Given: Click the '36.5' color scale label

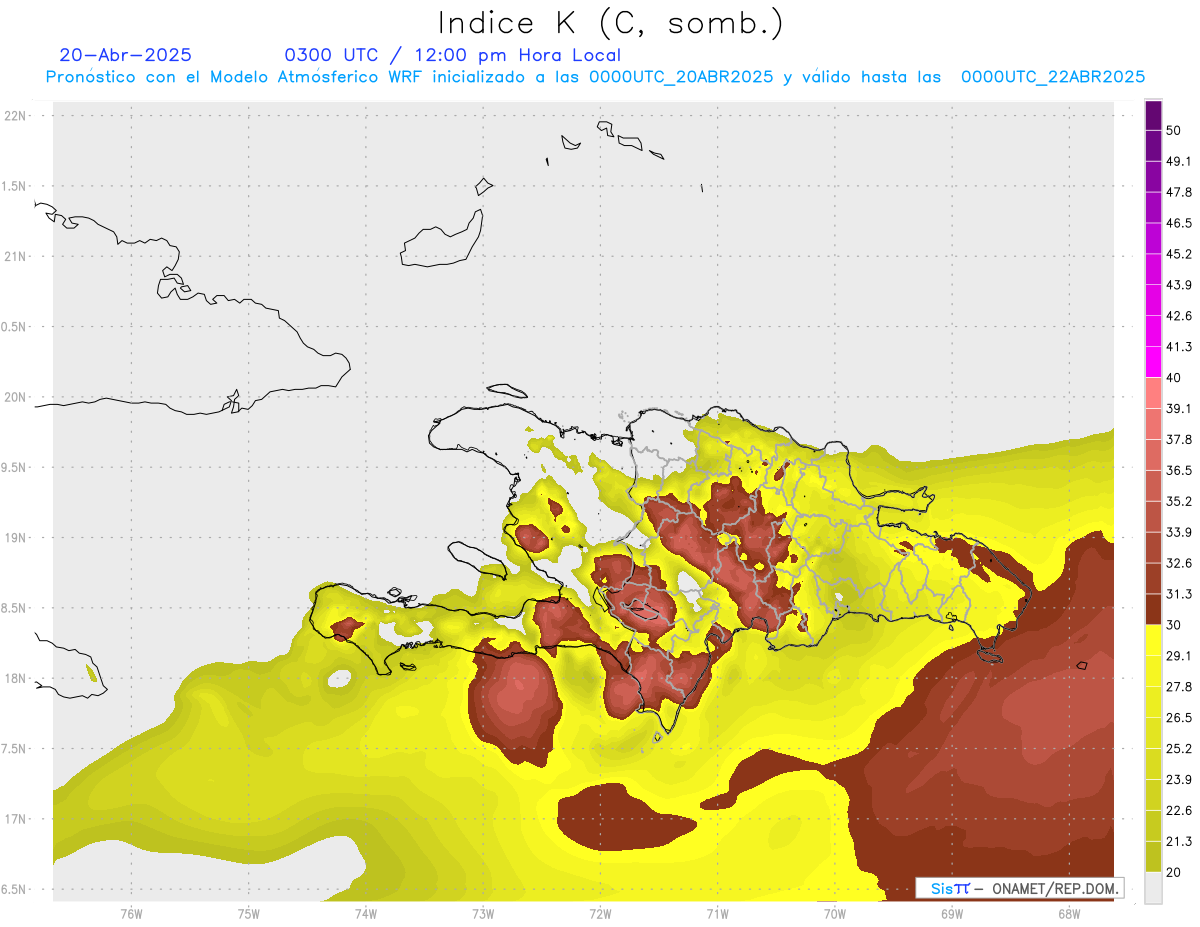Looking at the screenshot, I should (x=1179, y=470).
